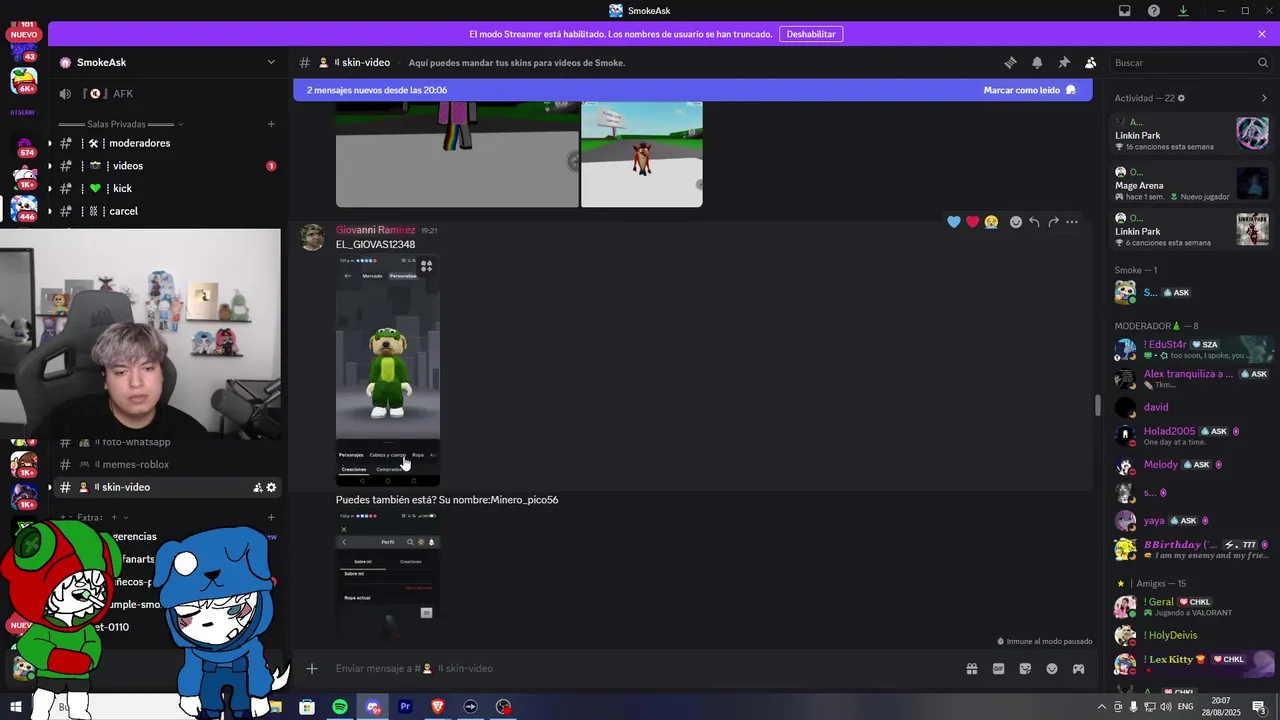Open the Inbox icon in the title bar
Image resolution: width=1280 pixels, height=720 pixels.
point(1125,11)
